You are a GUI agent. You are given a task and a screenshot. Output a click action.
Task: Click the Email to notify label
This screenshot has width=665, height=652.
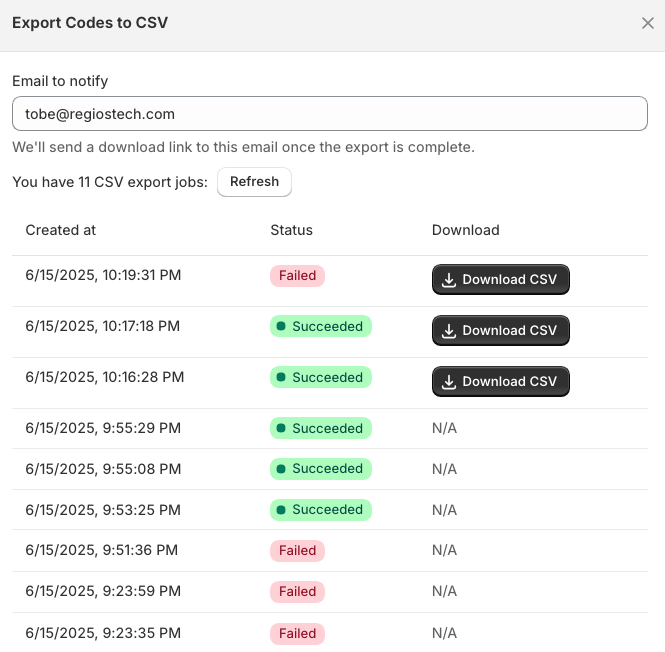(60, 81)
